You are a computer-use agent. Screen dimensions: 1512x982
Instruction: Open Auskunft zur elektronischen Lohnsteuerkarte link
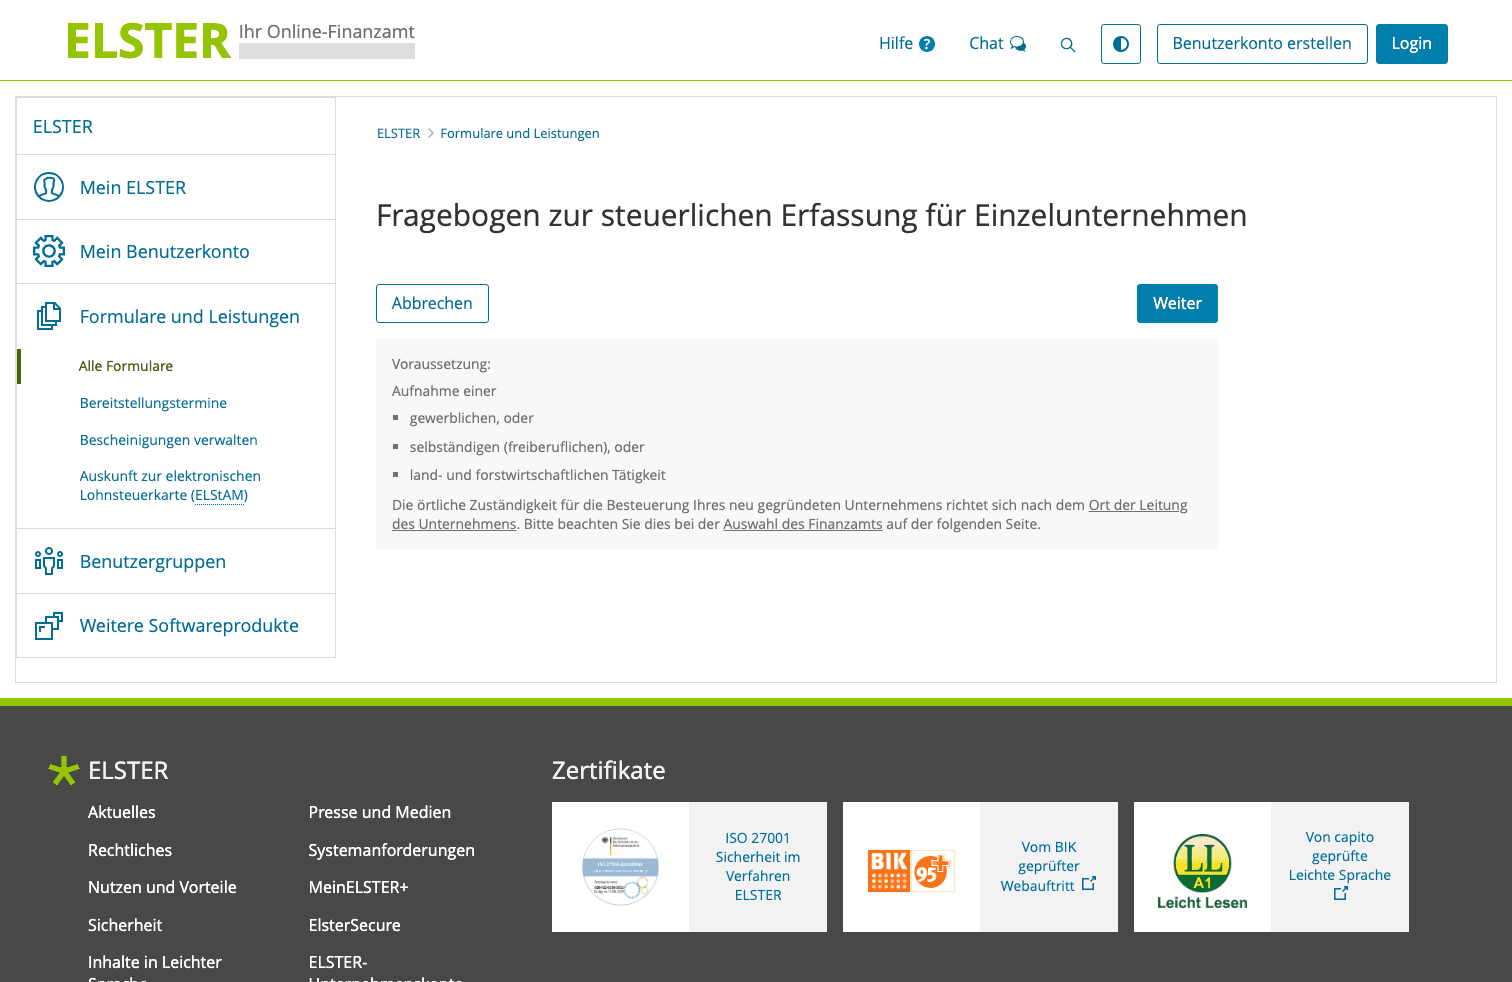coord(170,486)
